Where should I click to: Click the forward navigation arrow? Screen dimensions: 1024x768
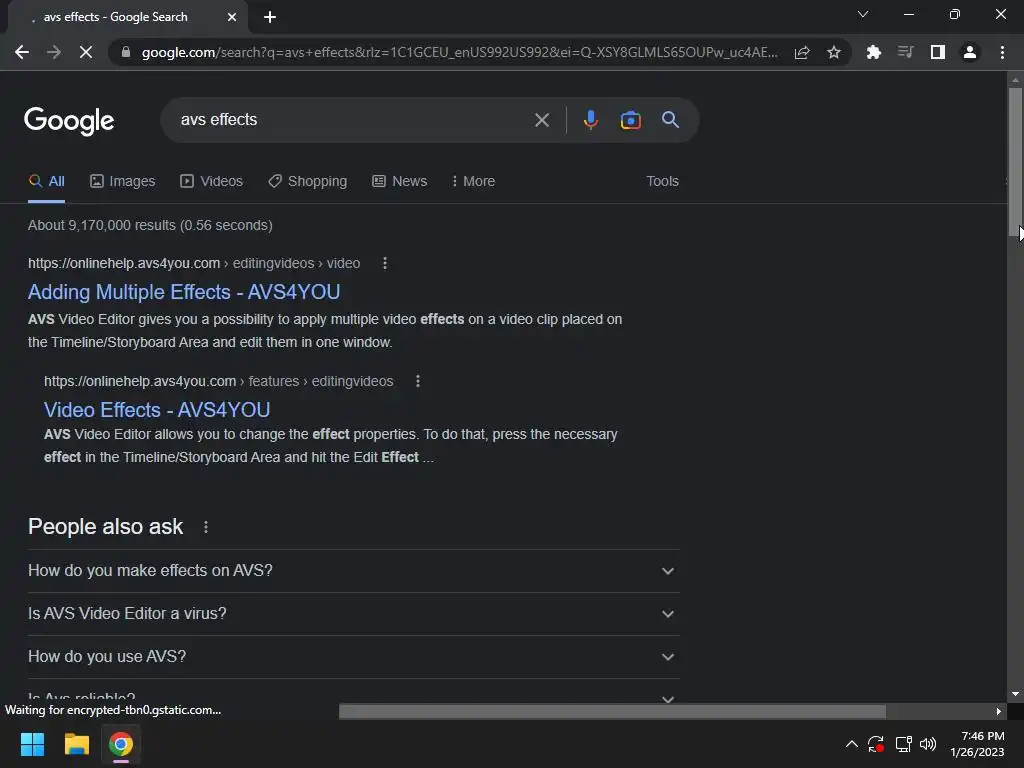54,52
